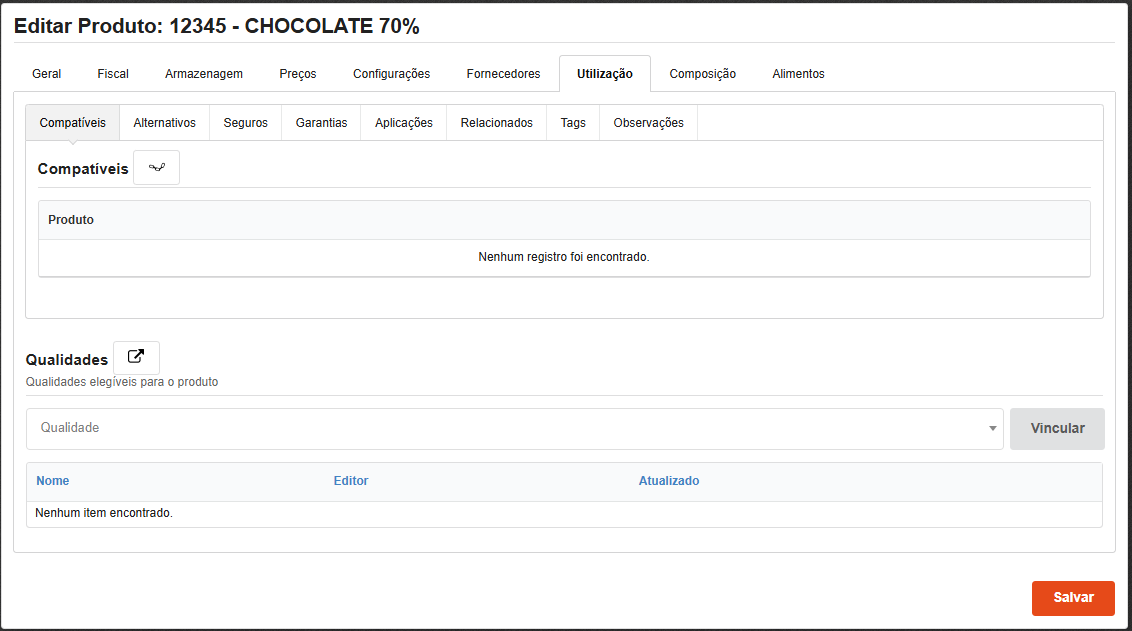This screenshot has height=631, width=1132.
Task: Click the orange Salvar button
Action: (x=1072, y=598)
